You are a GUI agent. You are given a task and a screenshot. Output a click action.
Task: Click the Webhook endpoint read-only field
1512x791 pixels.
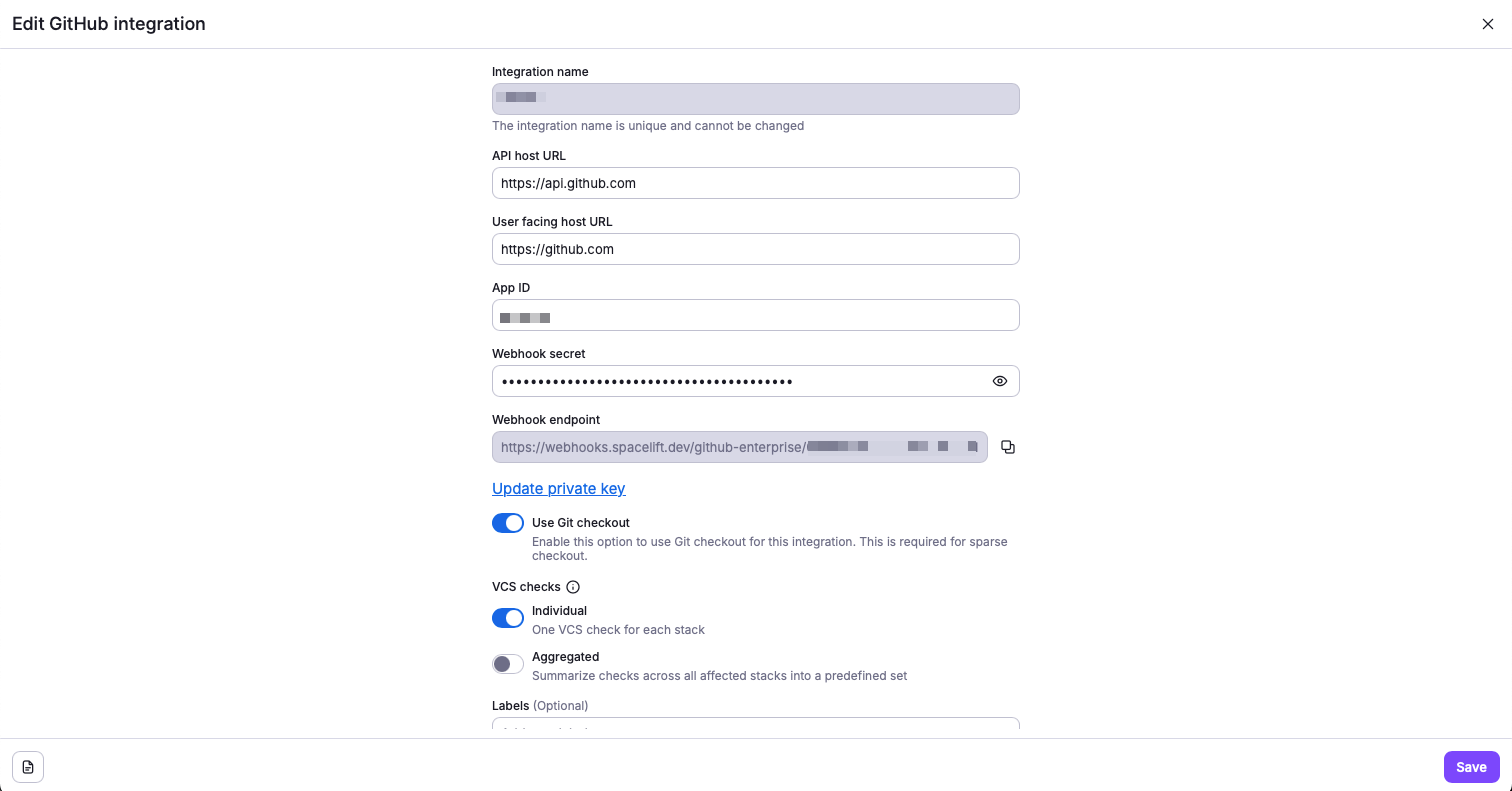[739, 447]
